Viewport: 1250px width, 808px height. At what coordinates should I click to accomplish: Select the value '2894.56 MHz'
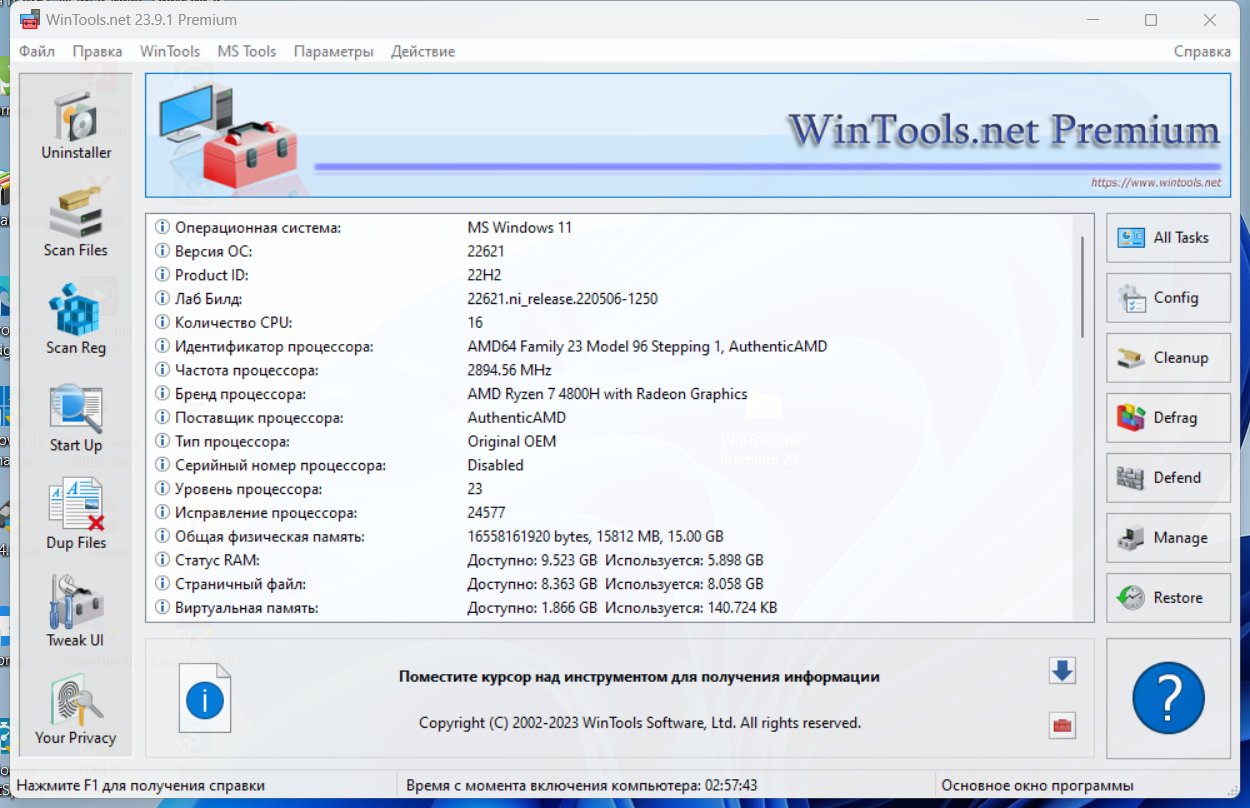[x=510, y=370]
